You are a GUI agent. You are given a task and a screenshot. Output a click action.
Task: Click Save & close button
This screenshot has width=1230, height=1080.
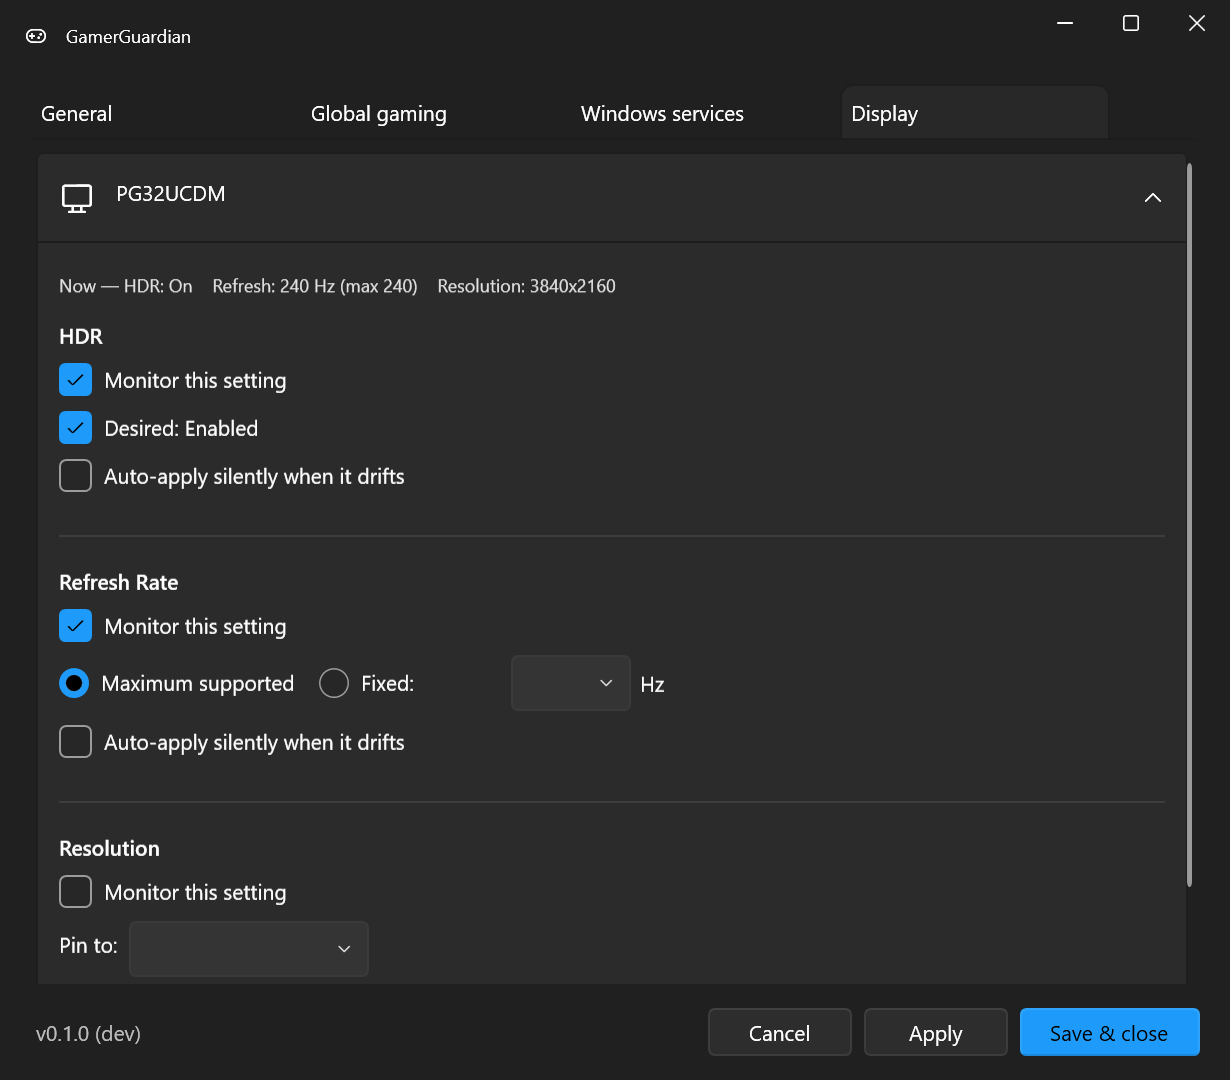[x=1109, y=1033]
